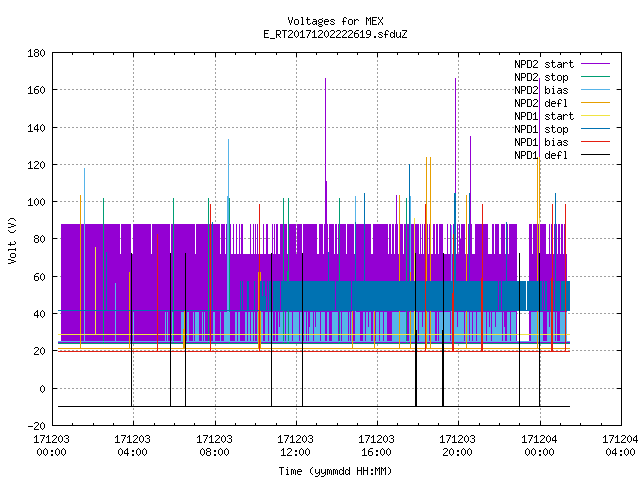Viewport: 640px width, 480px height.
Task: Select the NPD1 defl legend label
Action: pyautogui.click(x=541, y=155)
